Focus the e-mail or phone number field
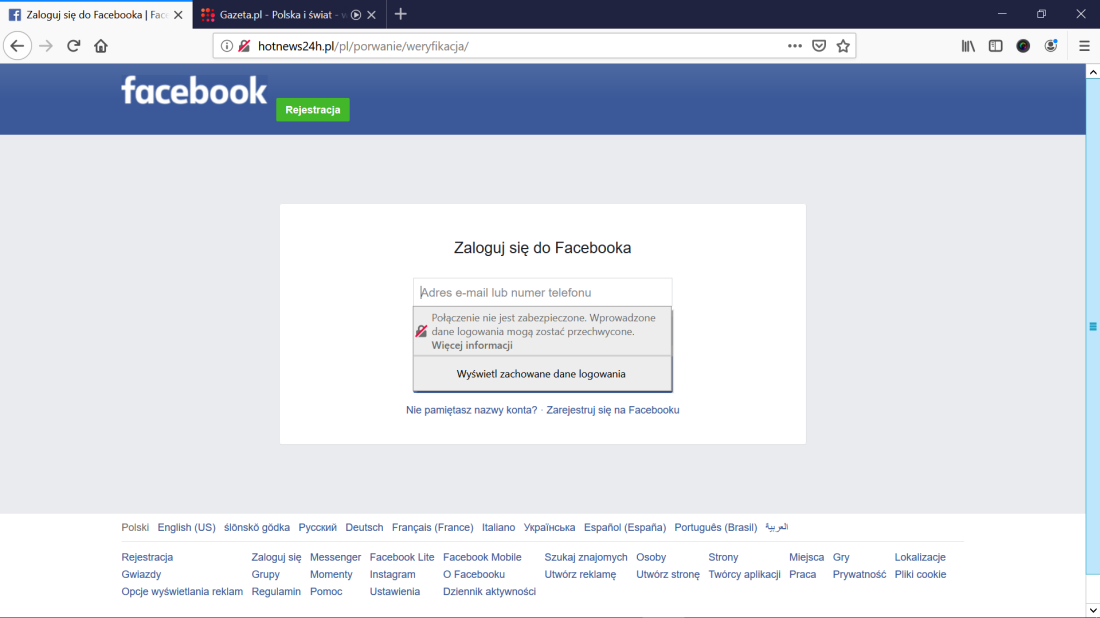 pos(542,293)
